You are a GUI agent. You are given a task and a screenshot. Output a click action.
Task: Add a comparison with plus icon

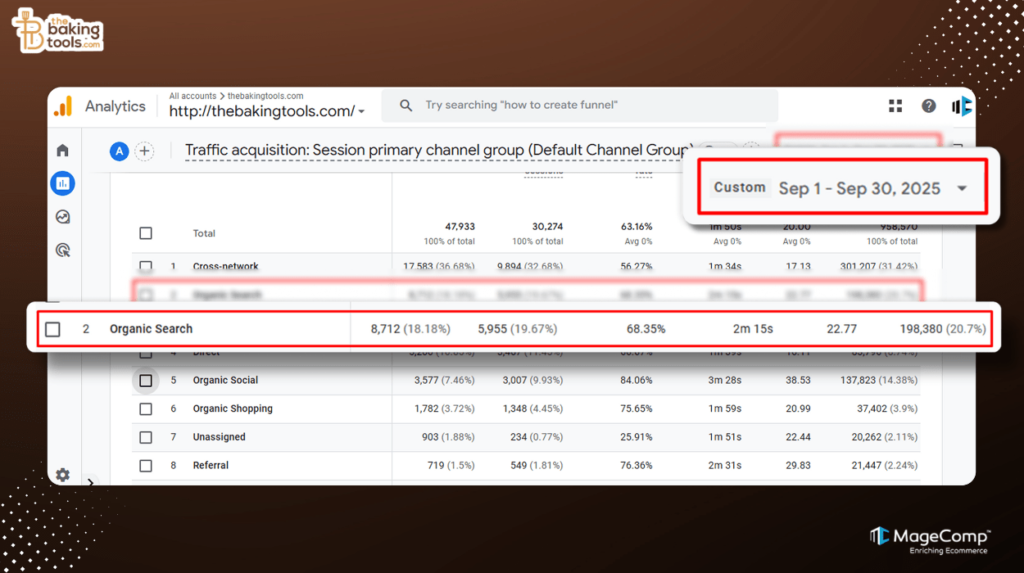(145, 151)
